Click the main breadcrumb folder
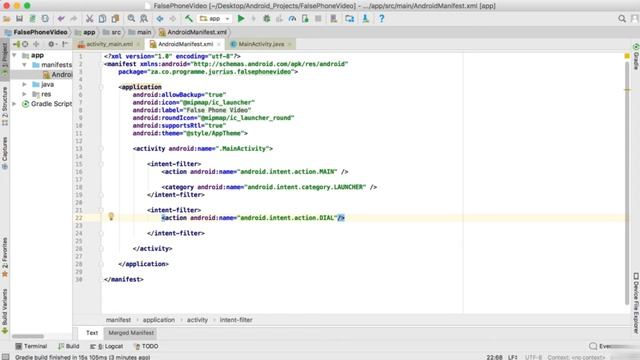The width and height of the screenshot is (640, 360). (140, 32)
